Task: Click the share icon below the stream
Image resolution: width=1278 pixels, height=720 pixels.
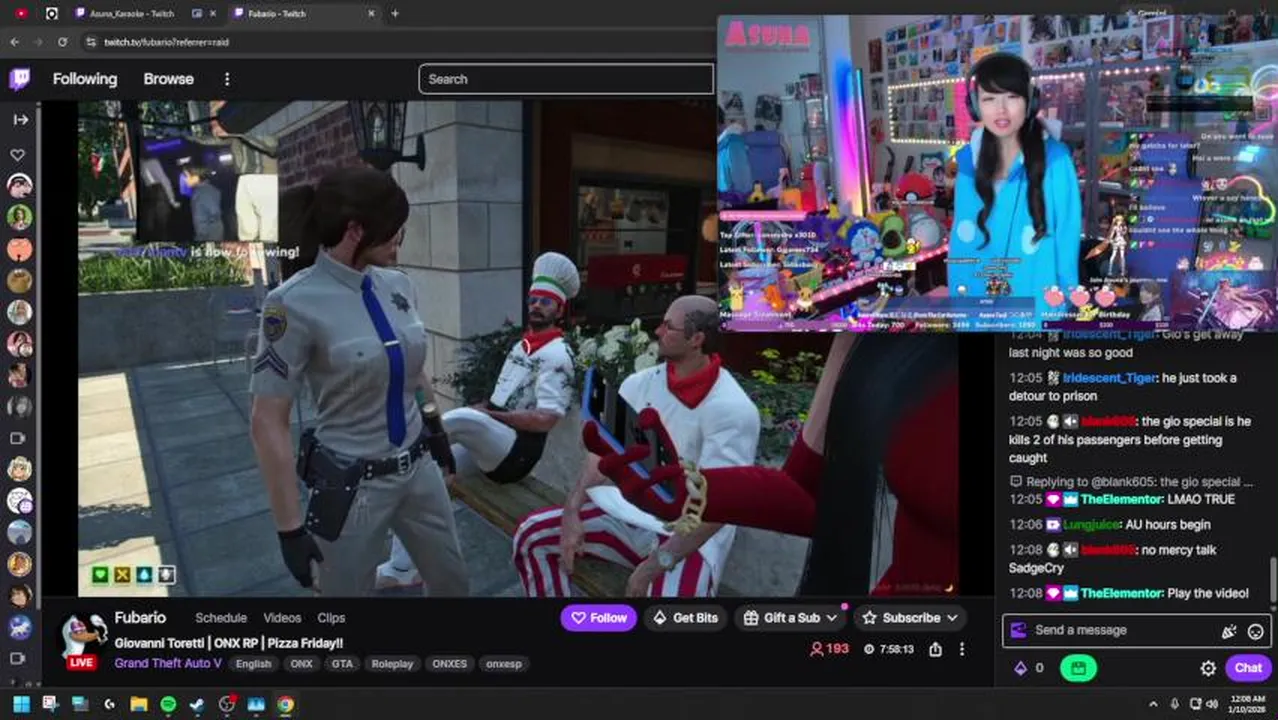Action: tap(935, 649)
